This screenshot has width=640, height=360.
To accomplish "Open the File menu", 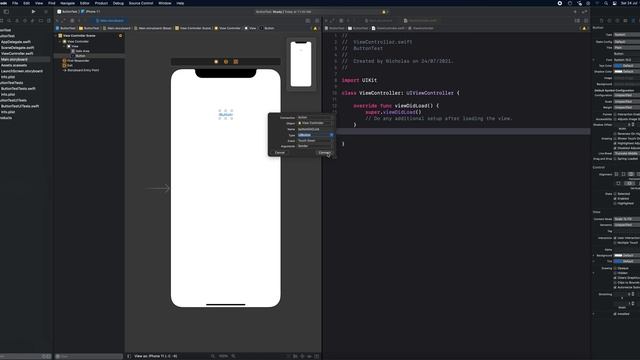I will [x=15, y=3].
